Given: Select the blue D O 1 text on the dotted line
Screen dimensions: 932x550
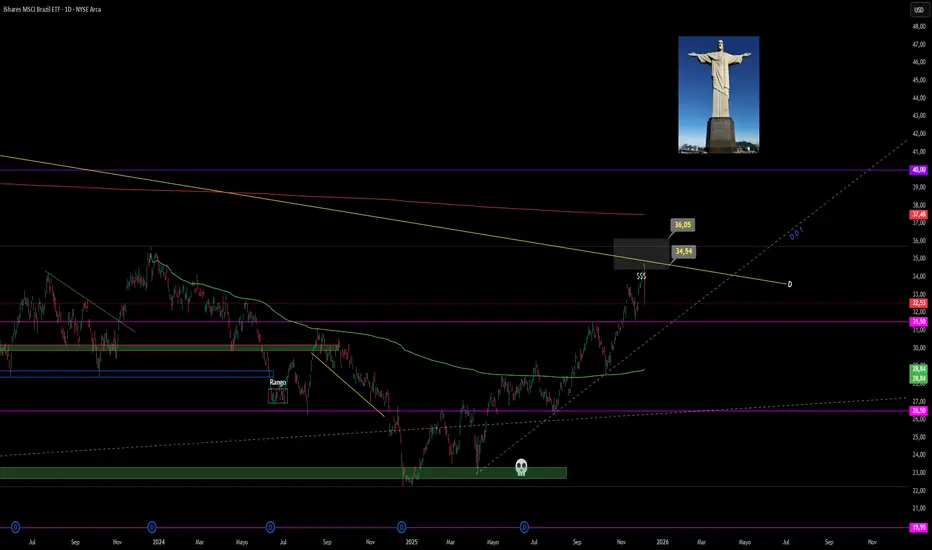Looking at the screenshot, I should [x=796, y=233].
